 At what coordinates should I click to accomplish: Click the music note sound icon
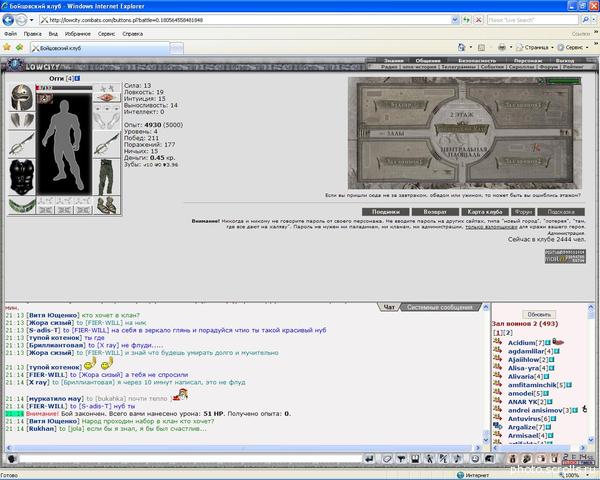(x=458, y=459)
